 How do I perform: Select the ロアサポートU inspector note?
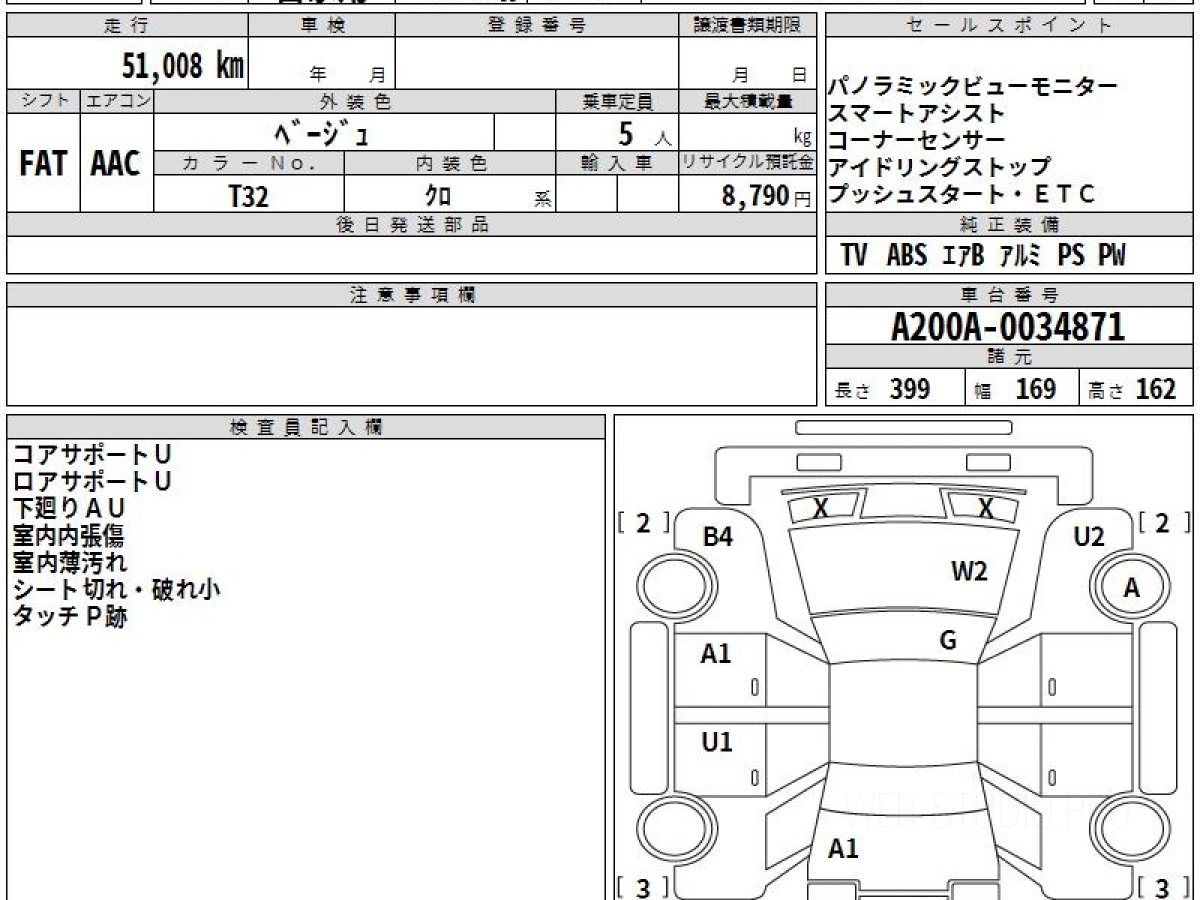click(92, 481)
